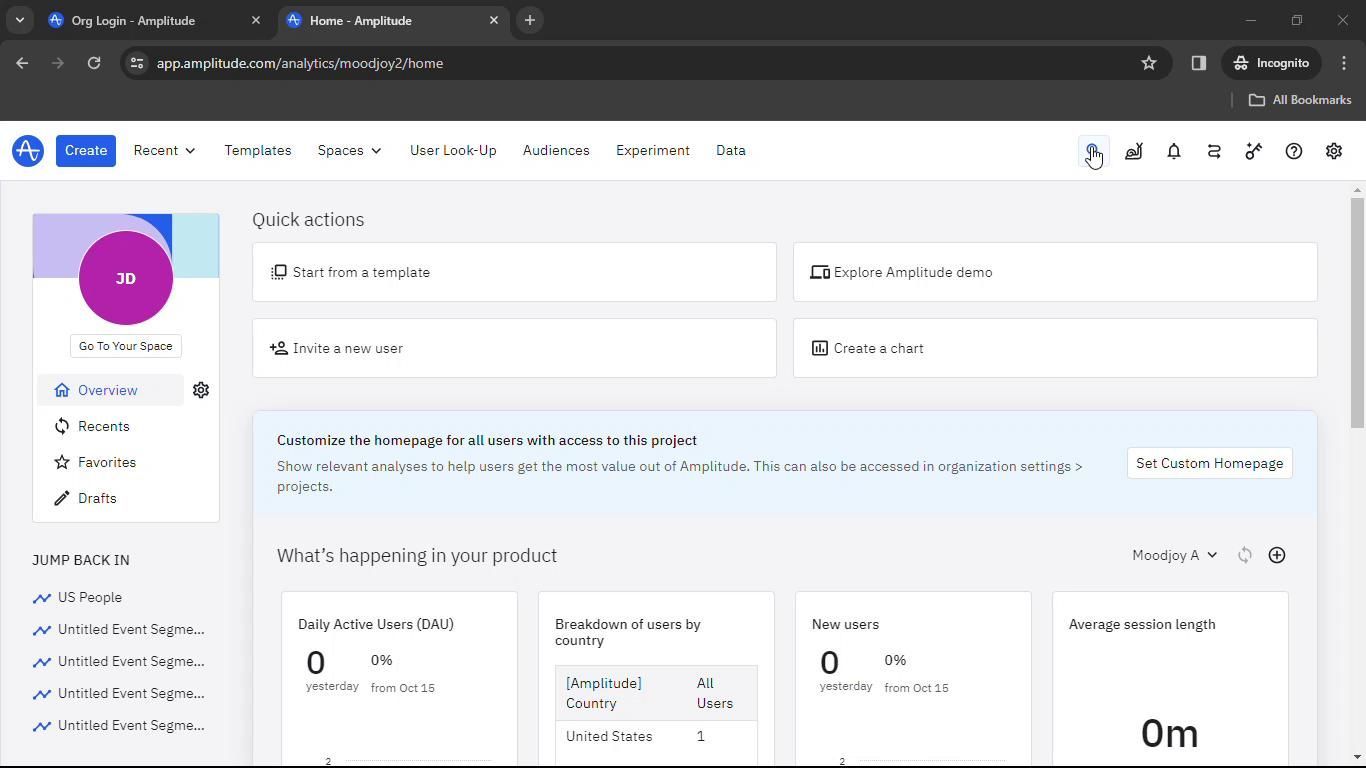
Task: Open the notifications bell
Action: tap(1174, 151)
